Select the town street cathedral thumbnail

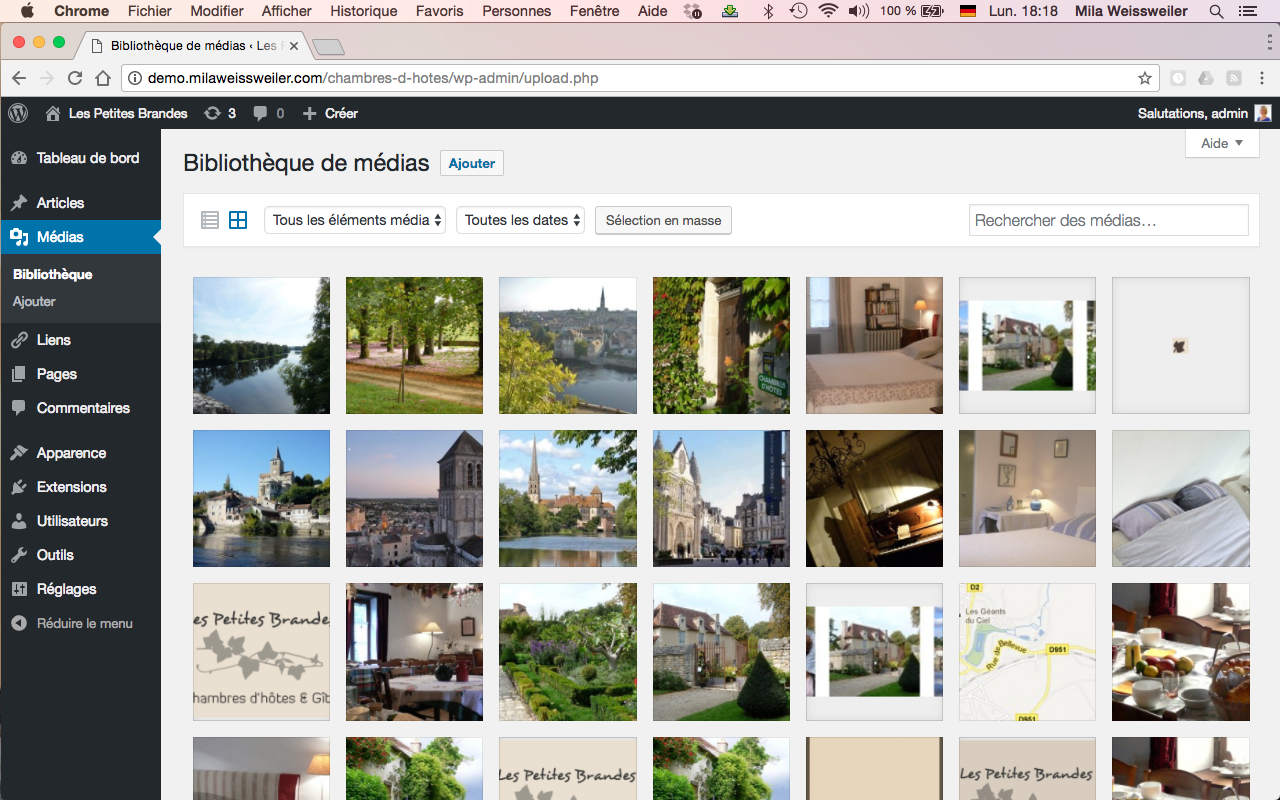pos(721,498)
